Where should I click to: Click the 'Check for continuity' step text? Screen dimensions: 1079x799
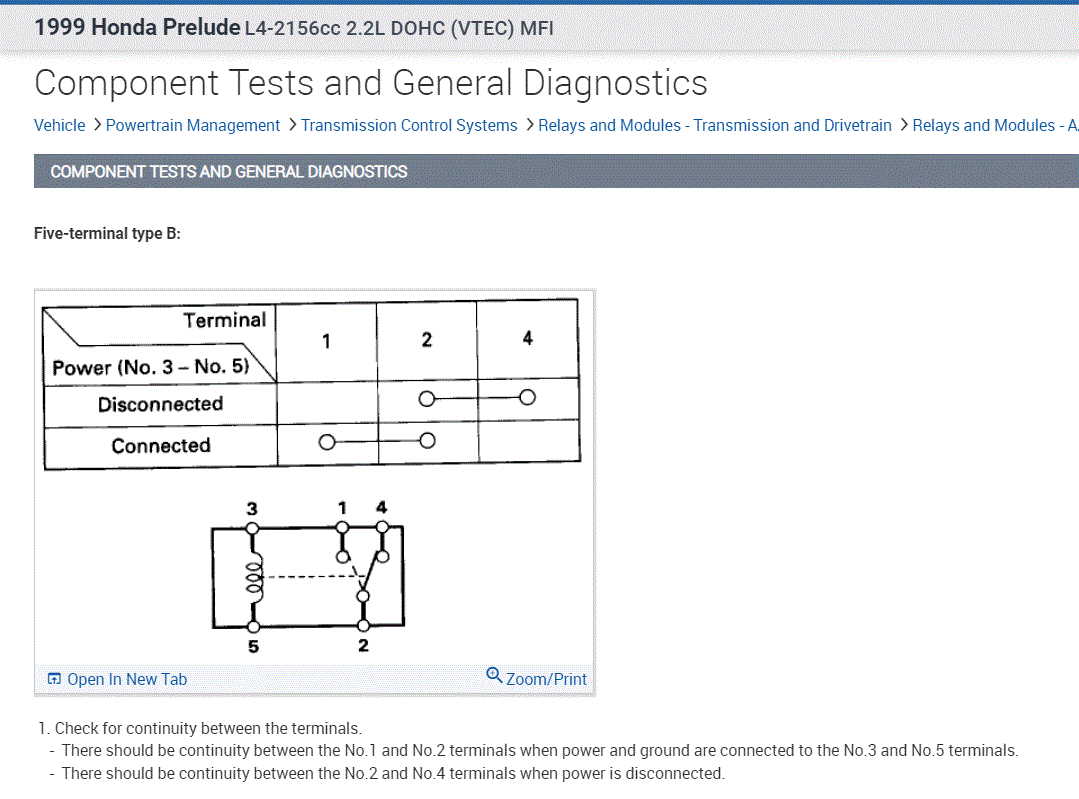(x=208, y=728)
